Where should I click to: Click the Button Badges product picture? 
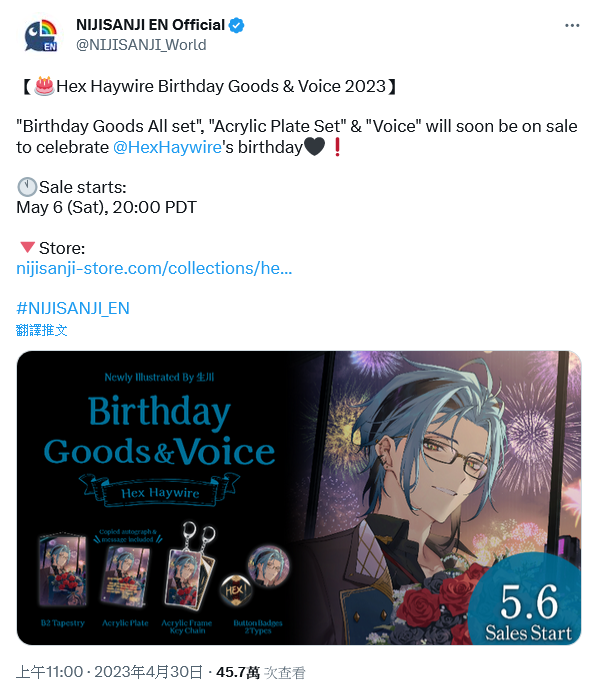pyautogui.click(x=256, y=576)
